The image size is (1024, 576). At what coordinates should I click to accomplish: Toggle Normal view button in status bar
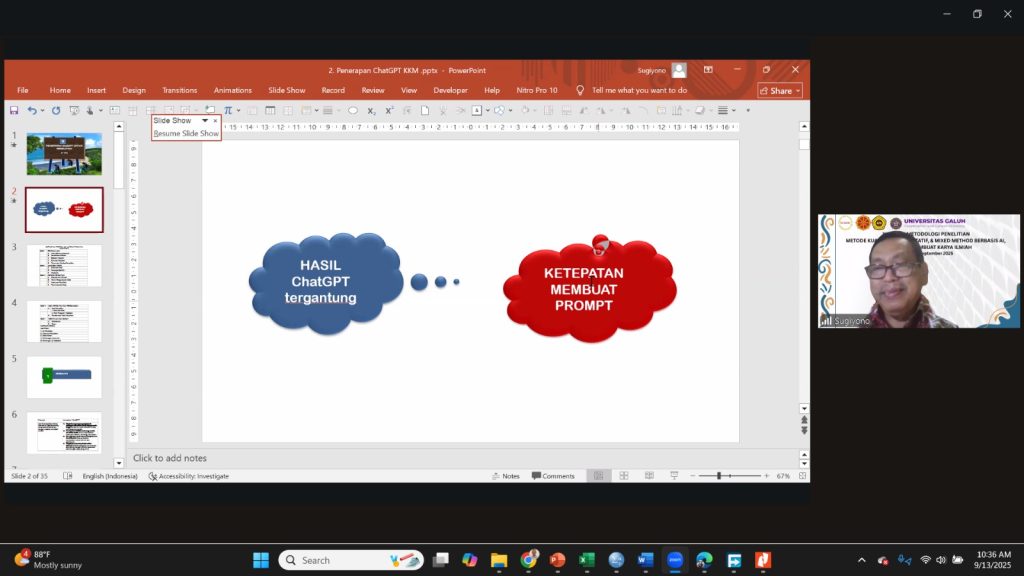pyautogui.click(x=598, y=476)
